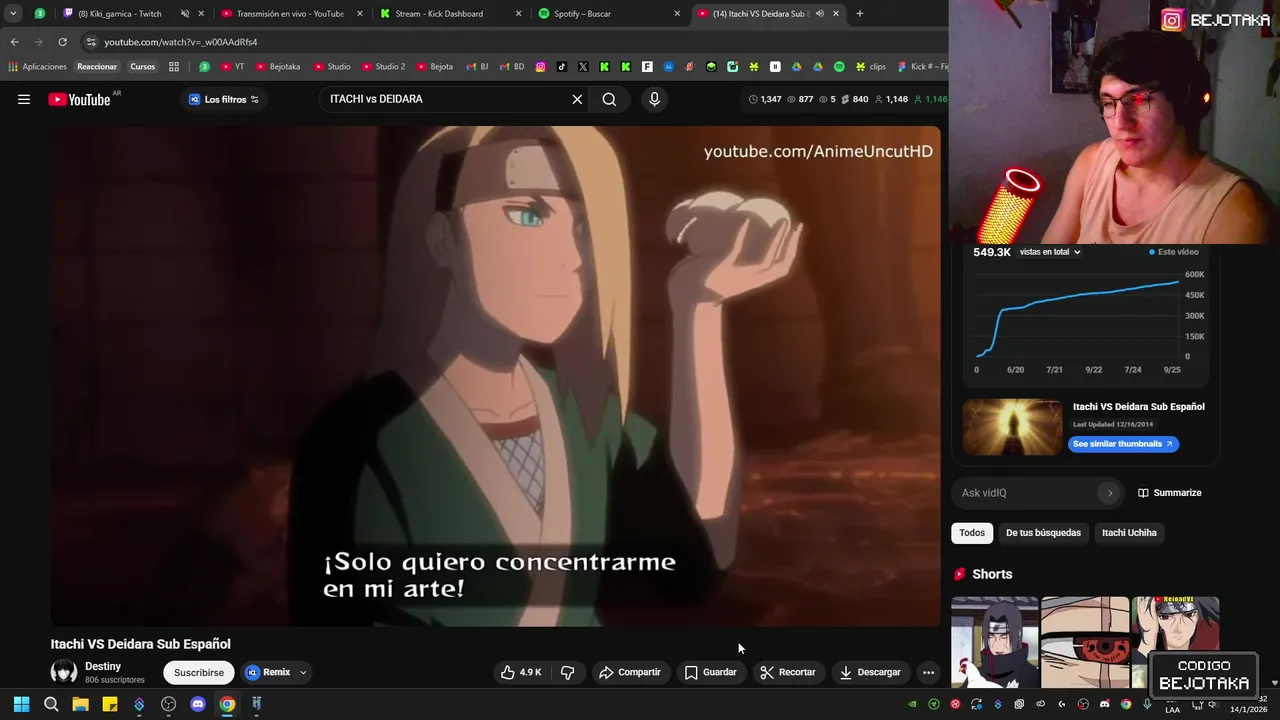Open File Explorer from the taskbar
This screenshot has width=1280, height=720.
[80, 704]
